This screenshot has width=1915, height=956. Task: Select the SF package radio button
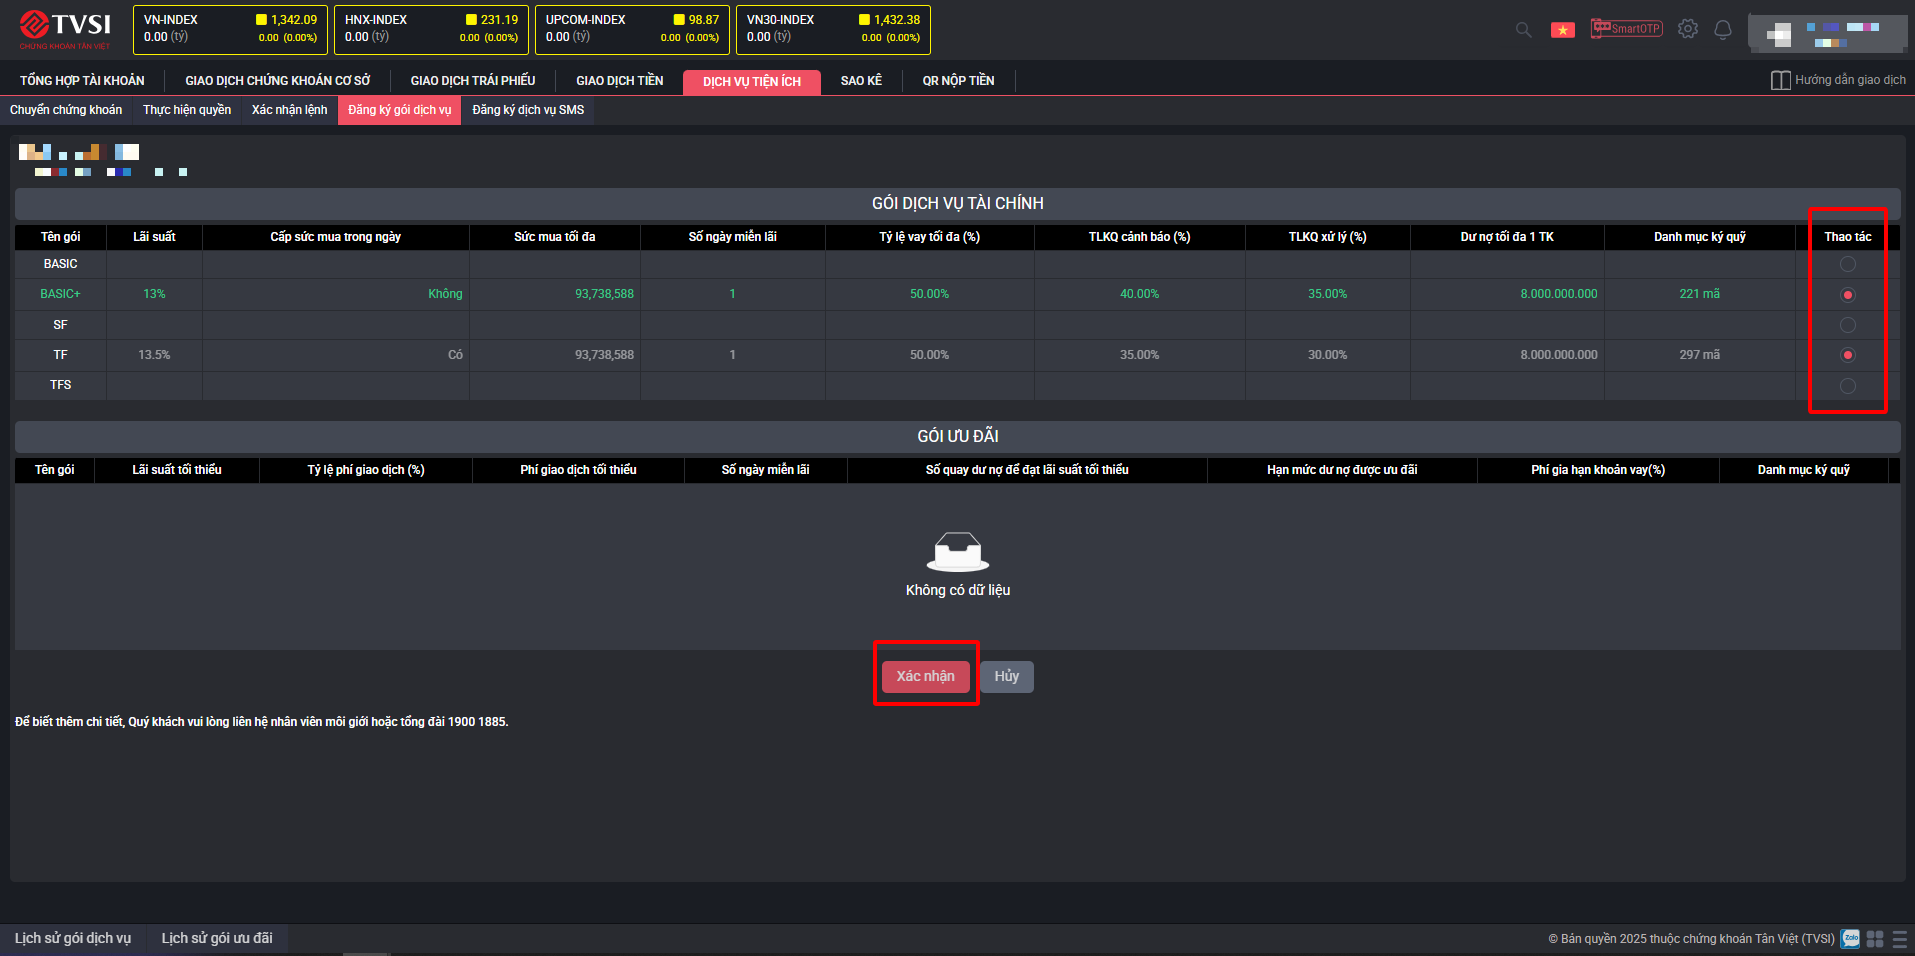pyautogui.click(x=1847, y=325)
